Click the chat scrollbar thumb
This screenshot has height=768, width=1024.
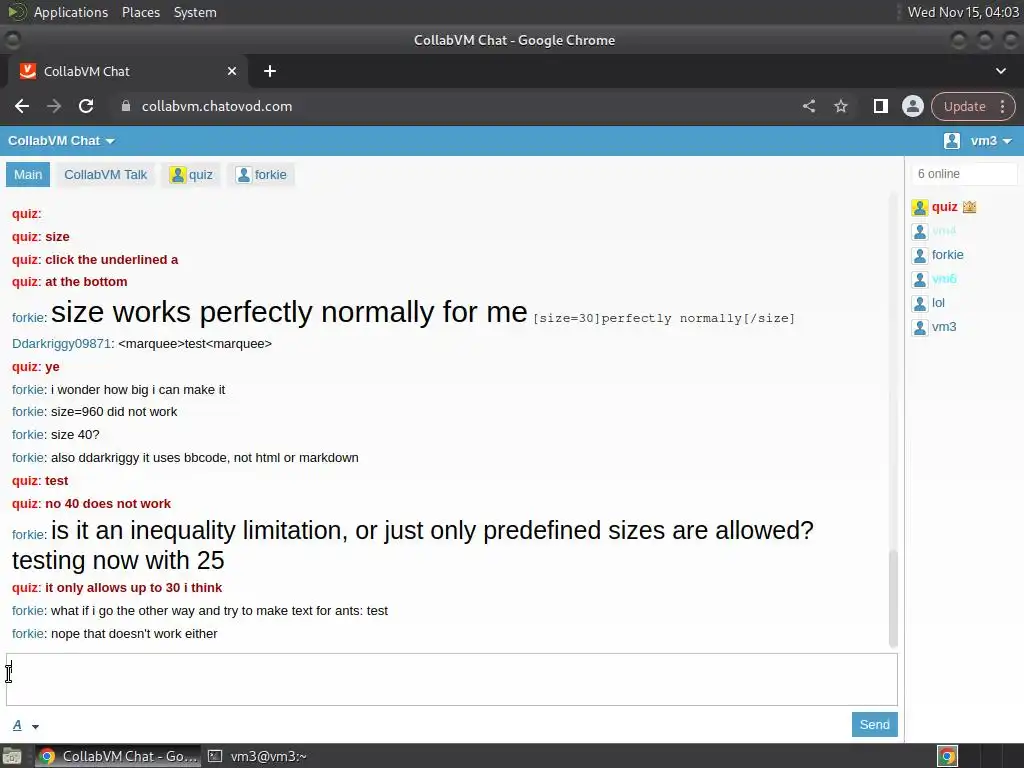point(893,598)
